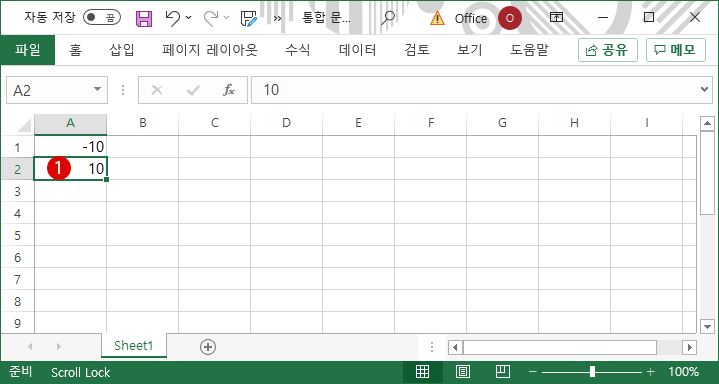Screen dimensions: 719x384
Task: Click the search magnifier icon
Action: coord(388,18)
